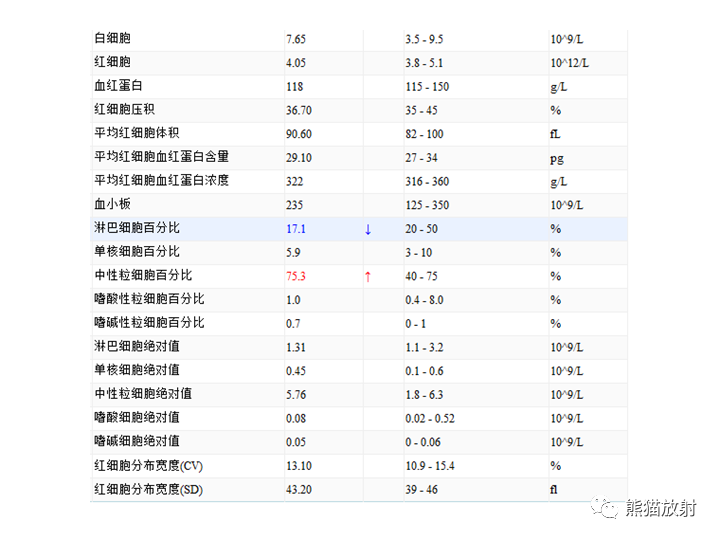Select the 血小板 row label
Viewport: 720px width, 540px height.
112,204
